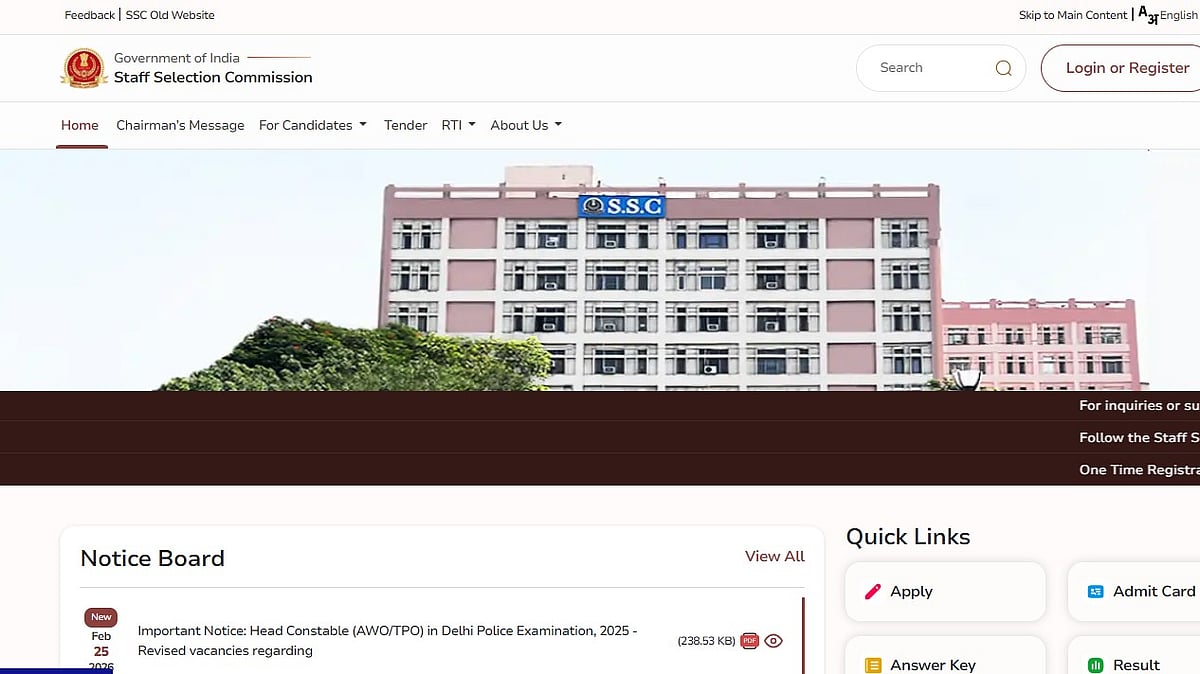Click View All on Notice Board
This screenshot has width=1200, height=674.
[x=774, y=556]
